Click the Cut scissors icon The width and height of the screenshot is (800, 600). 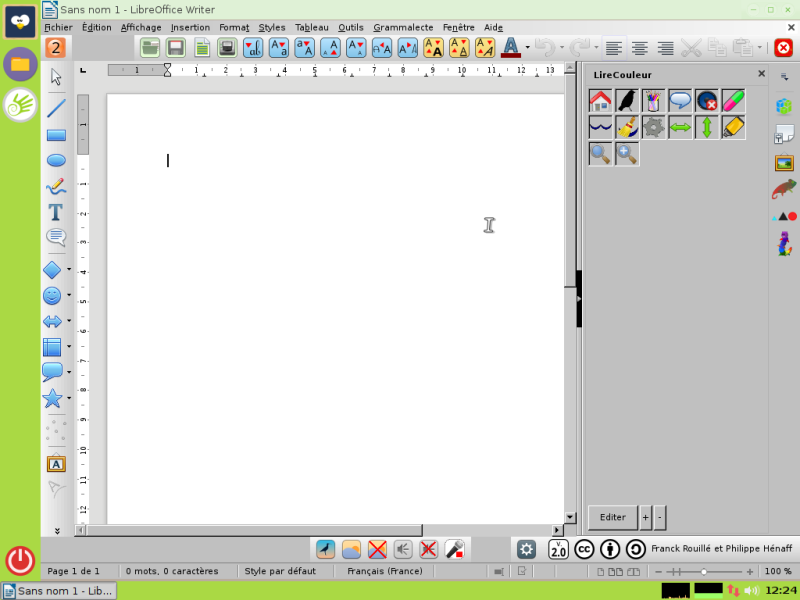point(691,48)
